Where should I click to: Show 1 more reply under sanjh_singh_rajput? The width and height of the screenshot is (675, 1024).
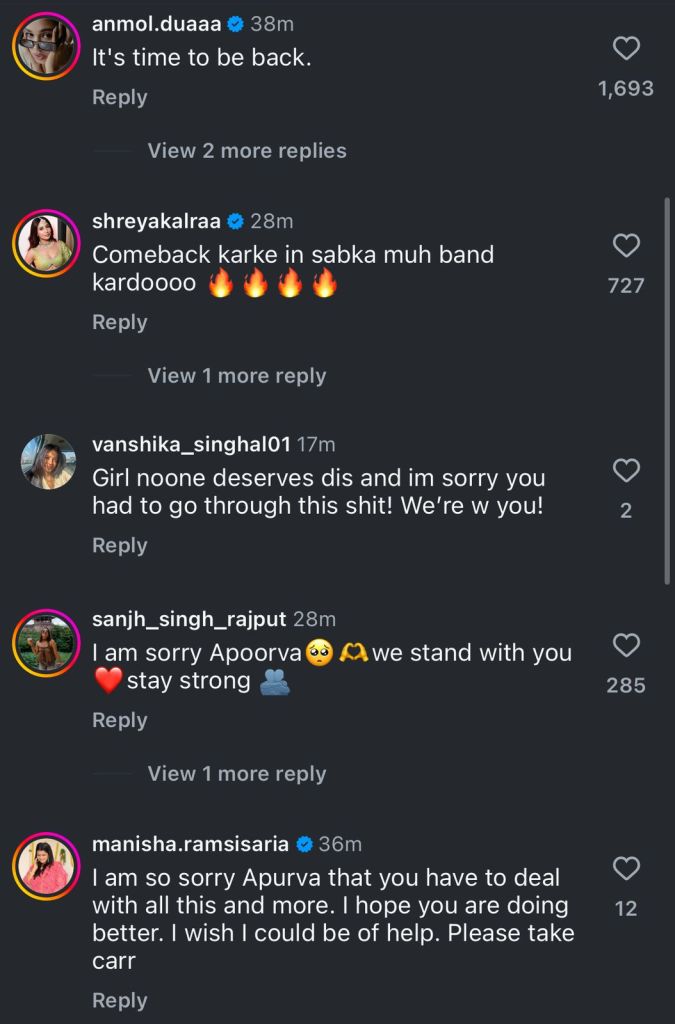point(237,774)
